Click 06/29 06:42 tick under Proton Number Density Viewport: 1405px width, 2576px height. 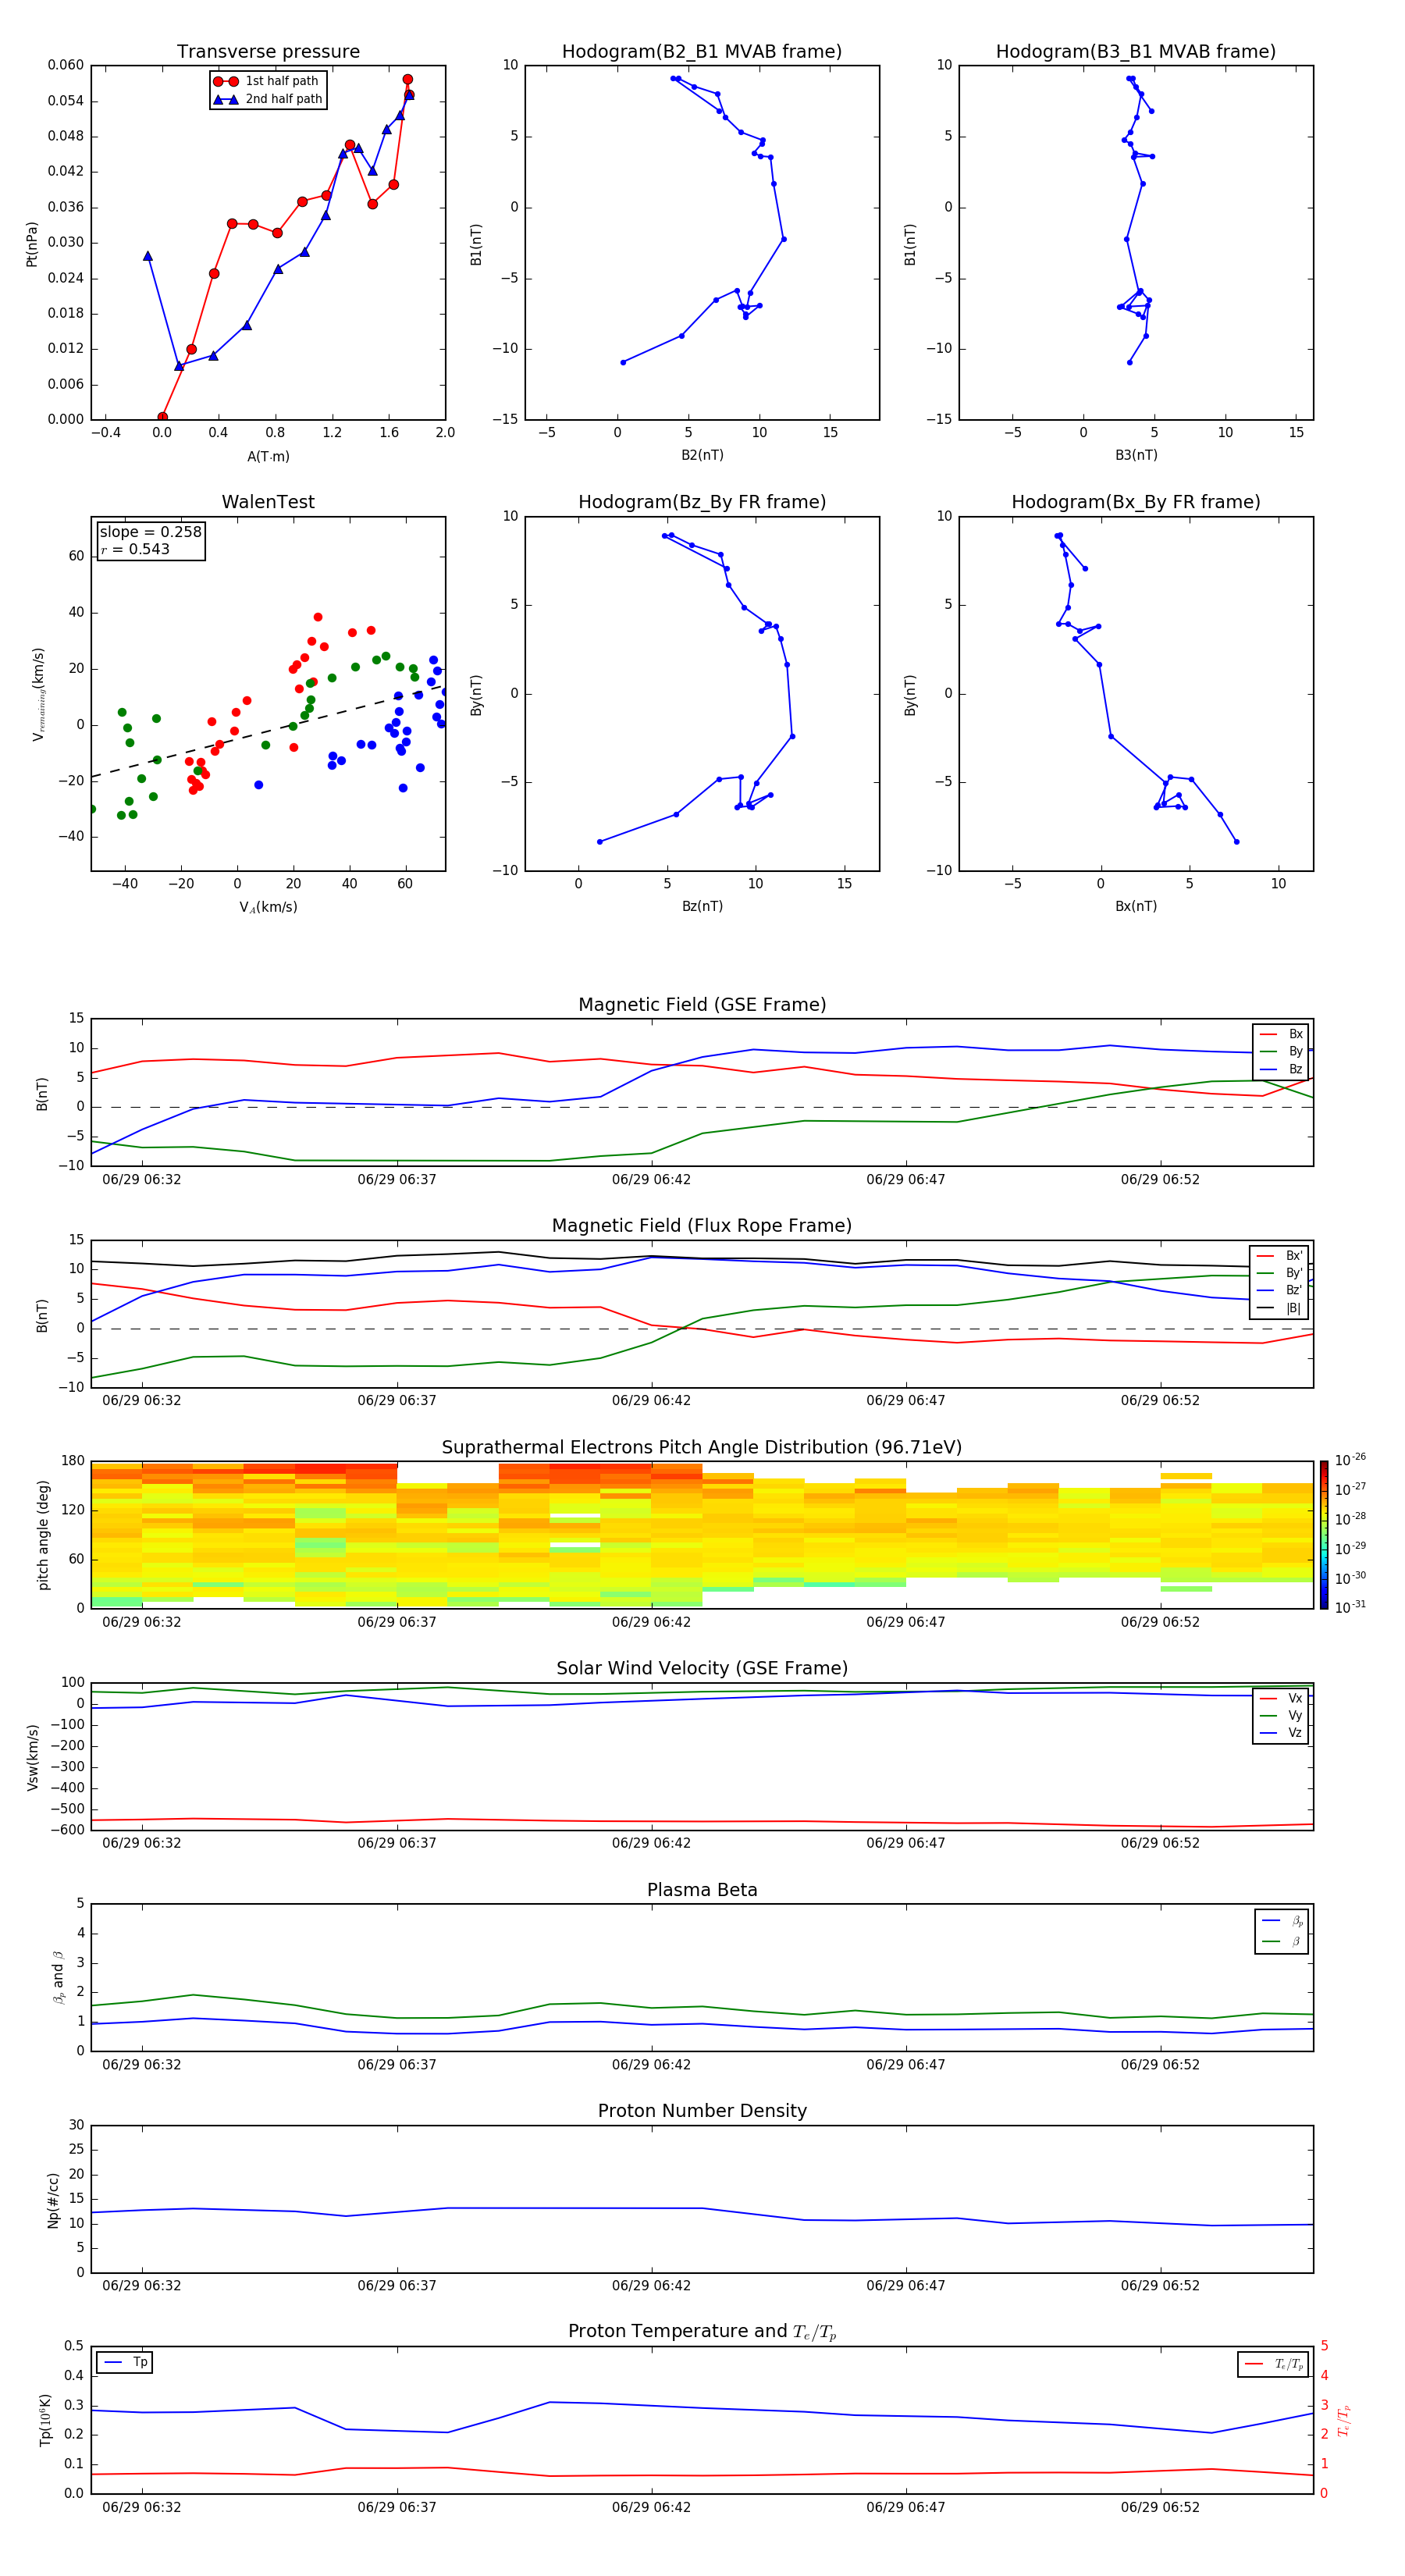[x=651, y=2286]
